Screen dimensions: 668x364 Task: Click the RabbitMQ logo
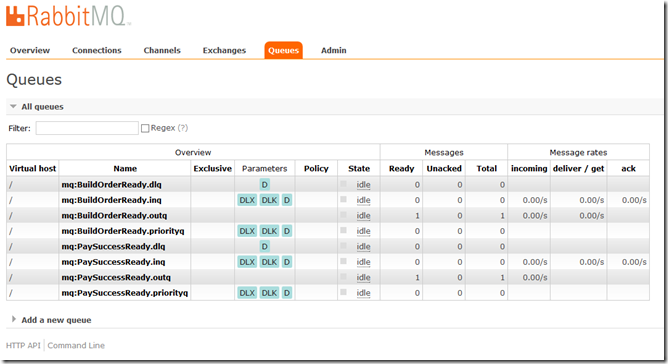(x=68, y=16)
